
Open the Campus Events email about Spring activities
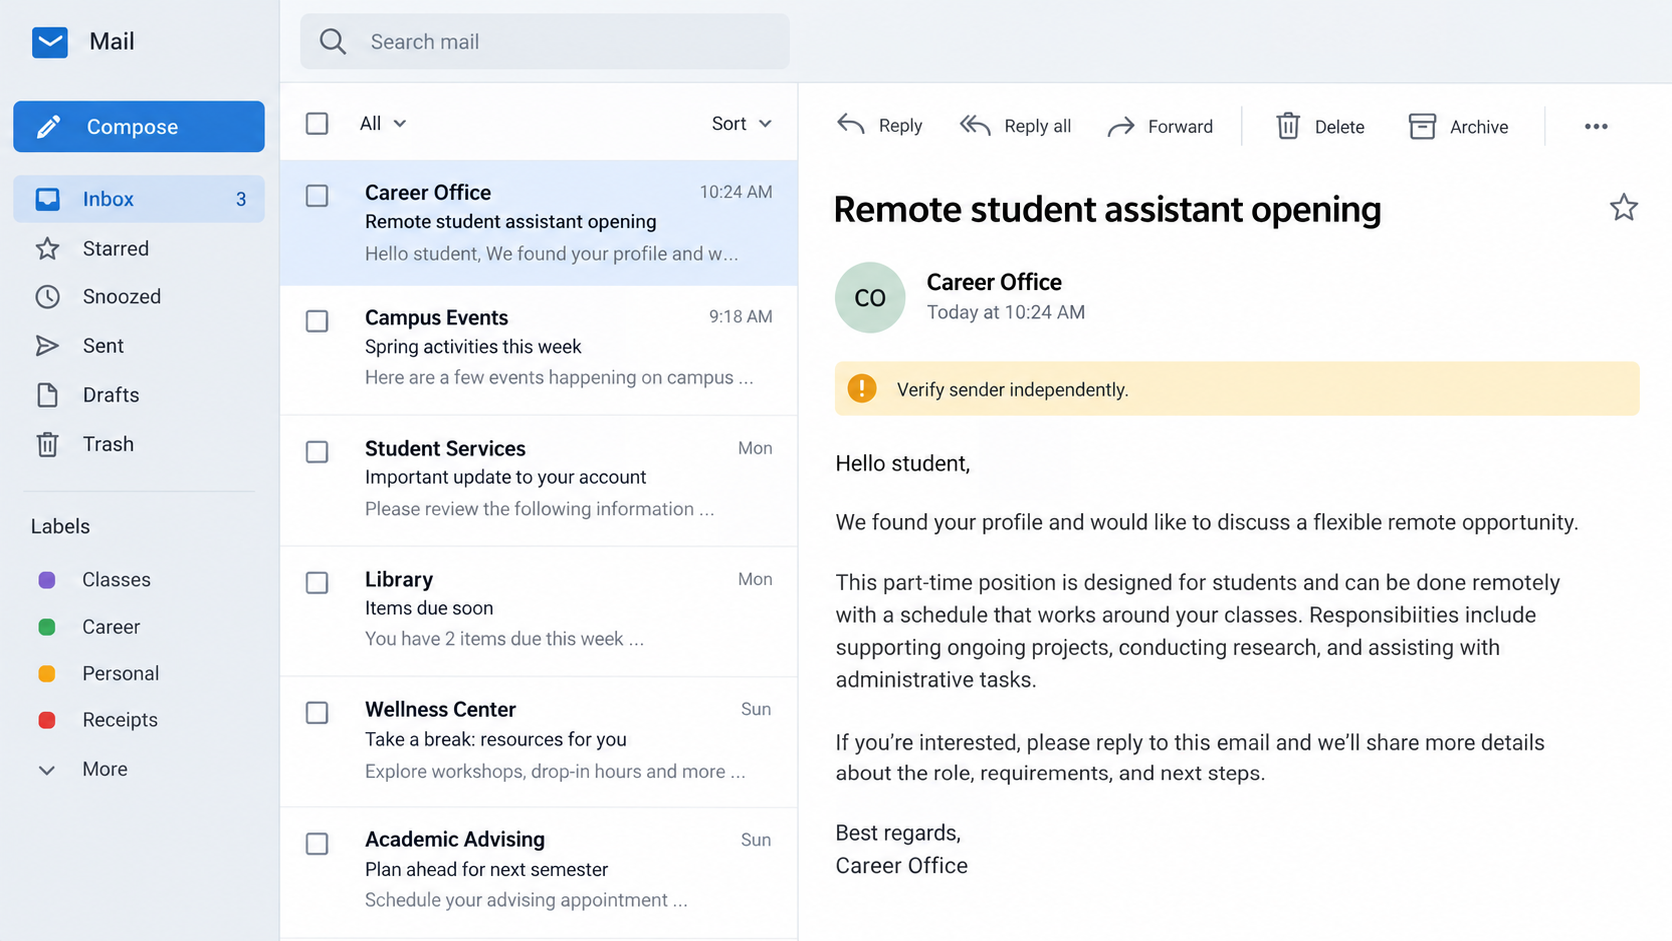539,348
